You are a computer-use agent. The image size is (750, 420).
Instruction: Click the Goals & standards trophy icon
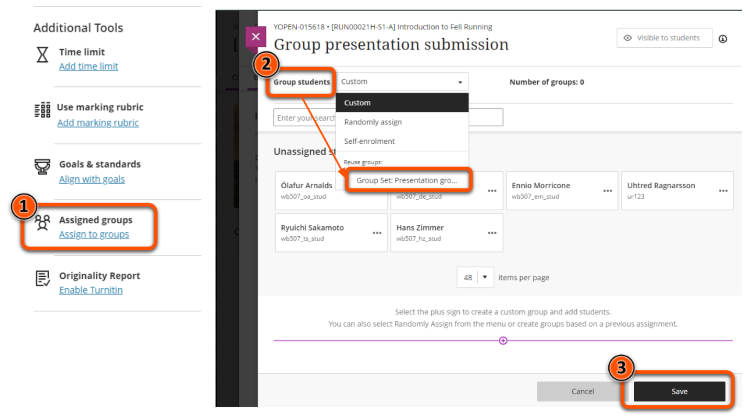[x=42, y=168]
